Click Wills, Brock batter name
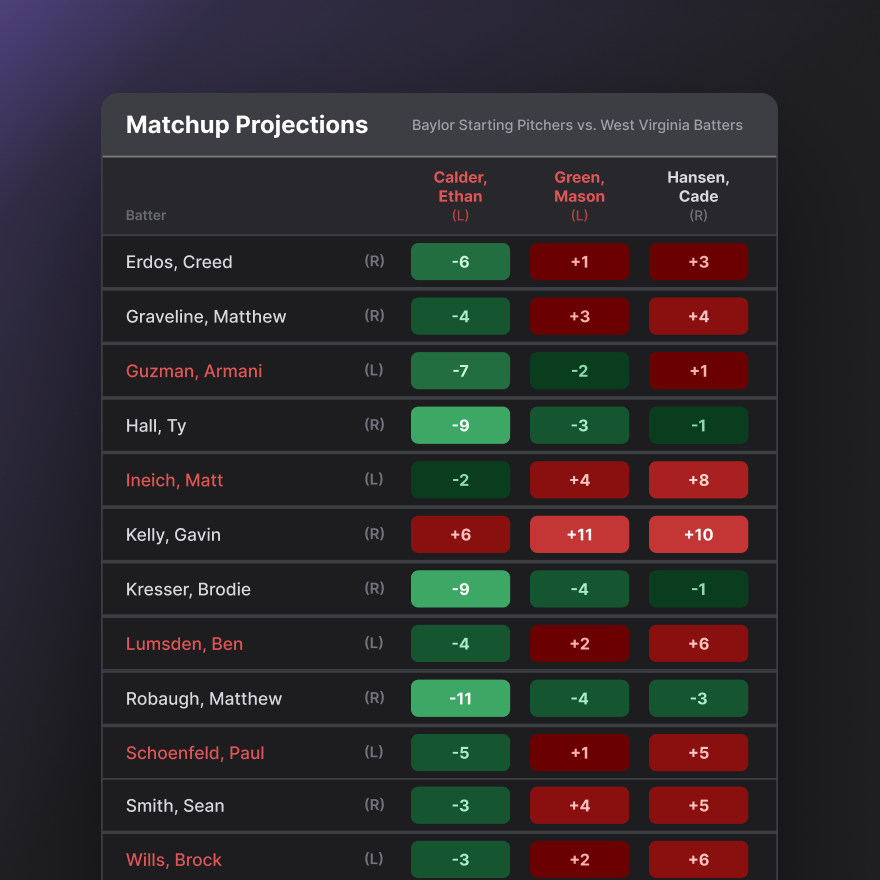880x880 pixels. [x=174, y=860]
